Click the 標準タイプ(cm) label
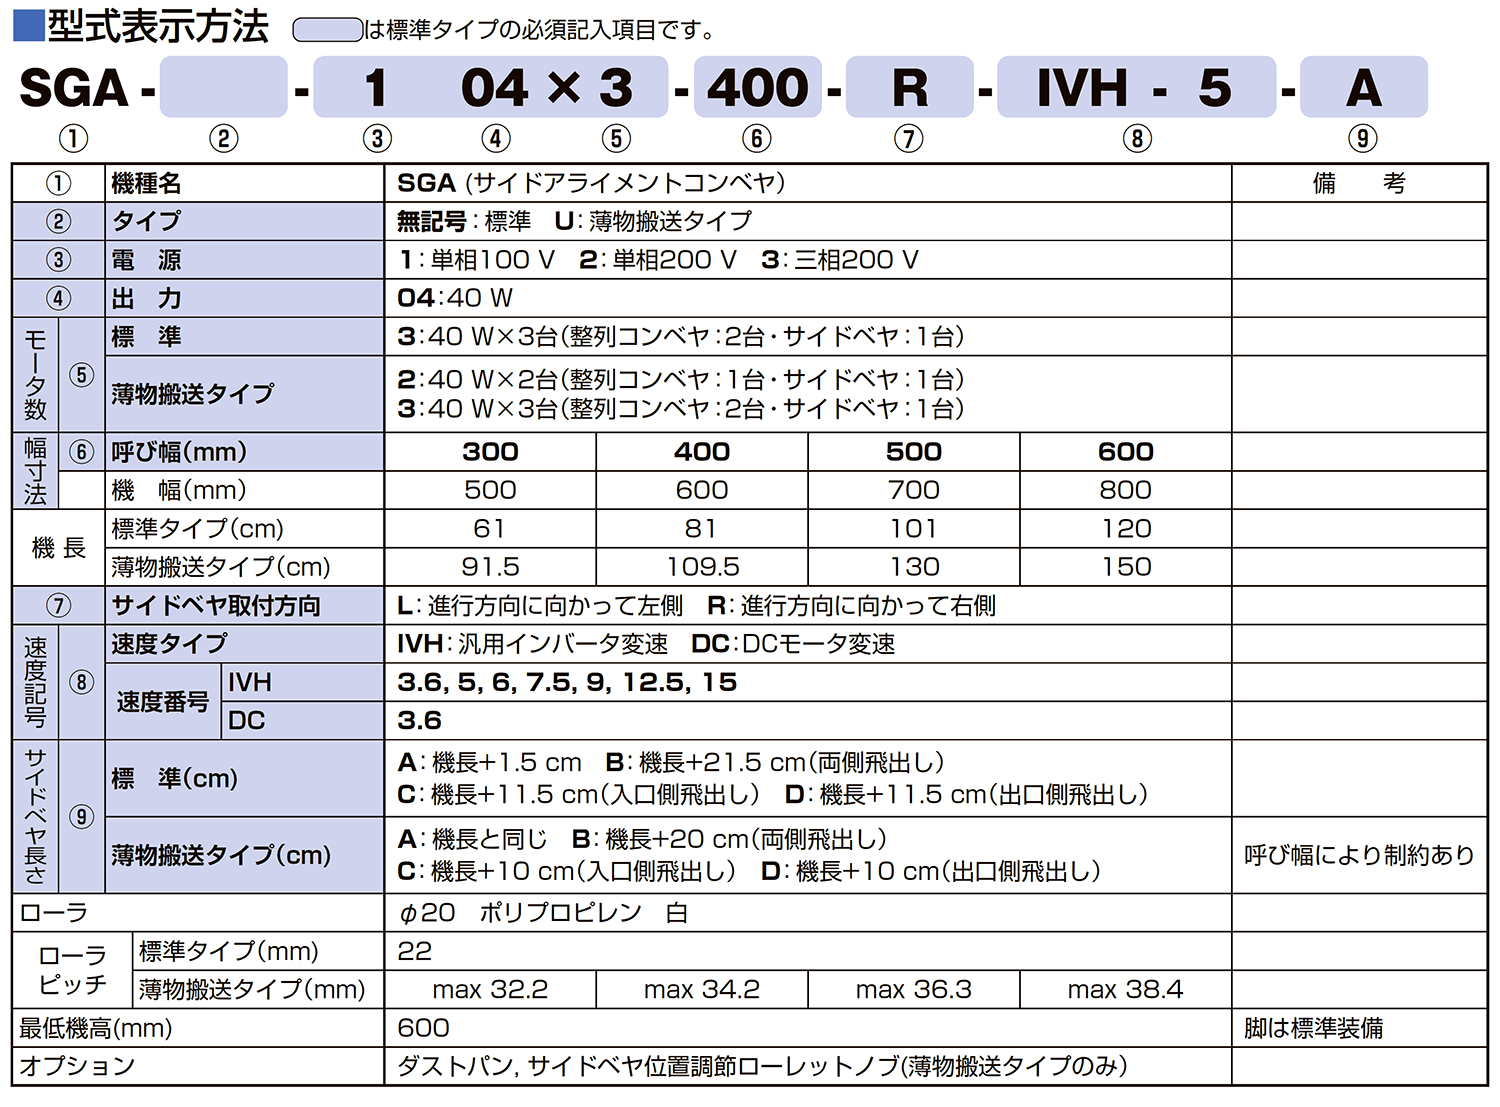 pyautogui.click(x=198, y=529)
